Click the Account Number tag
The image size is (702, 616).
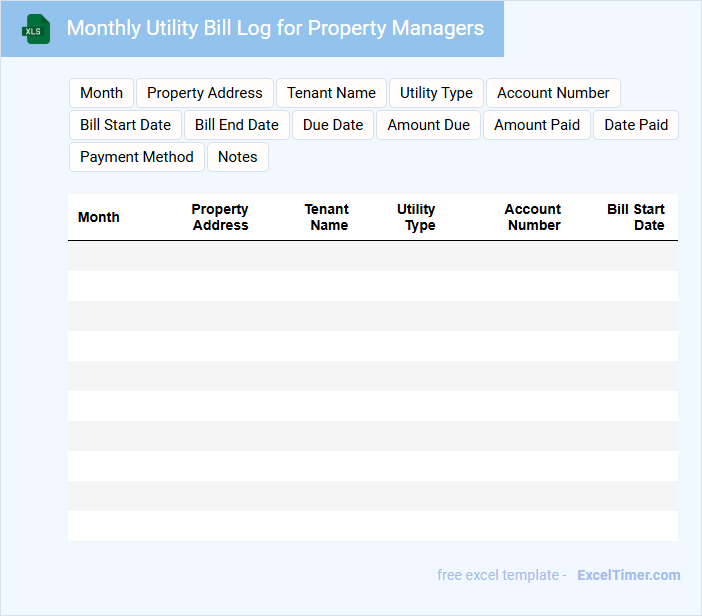tap(553, 93)
